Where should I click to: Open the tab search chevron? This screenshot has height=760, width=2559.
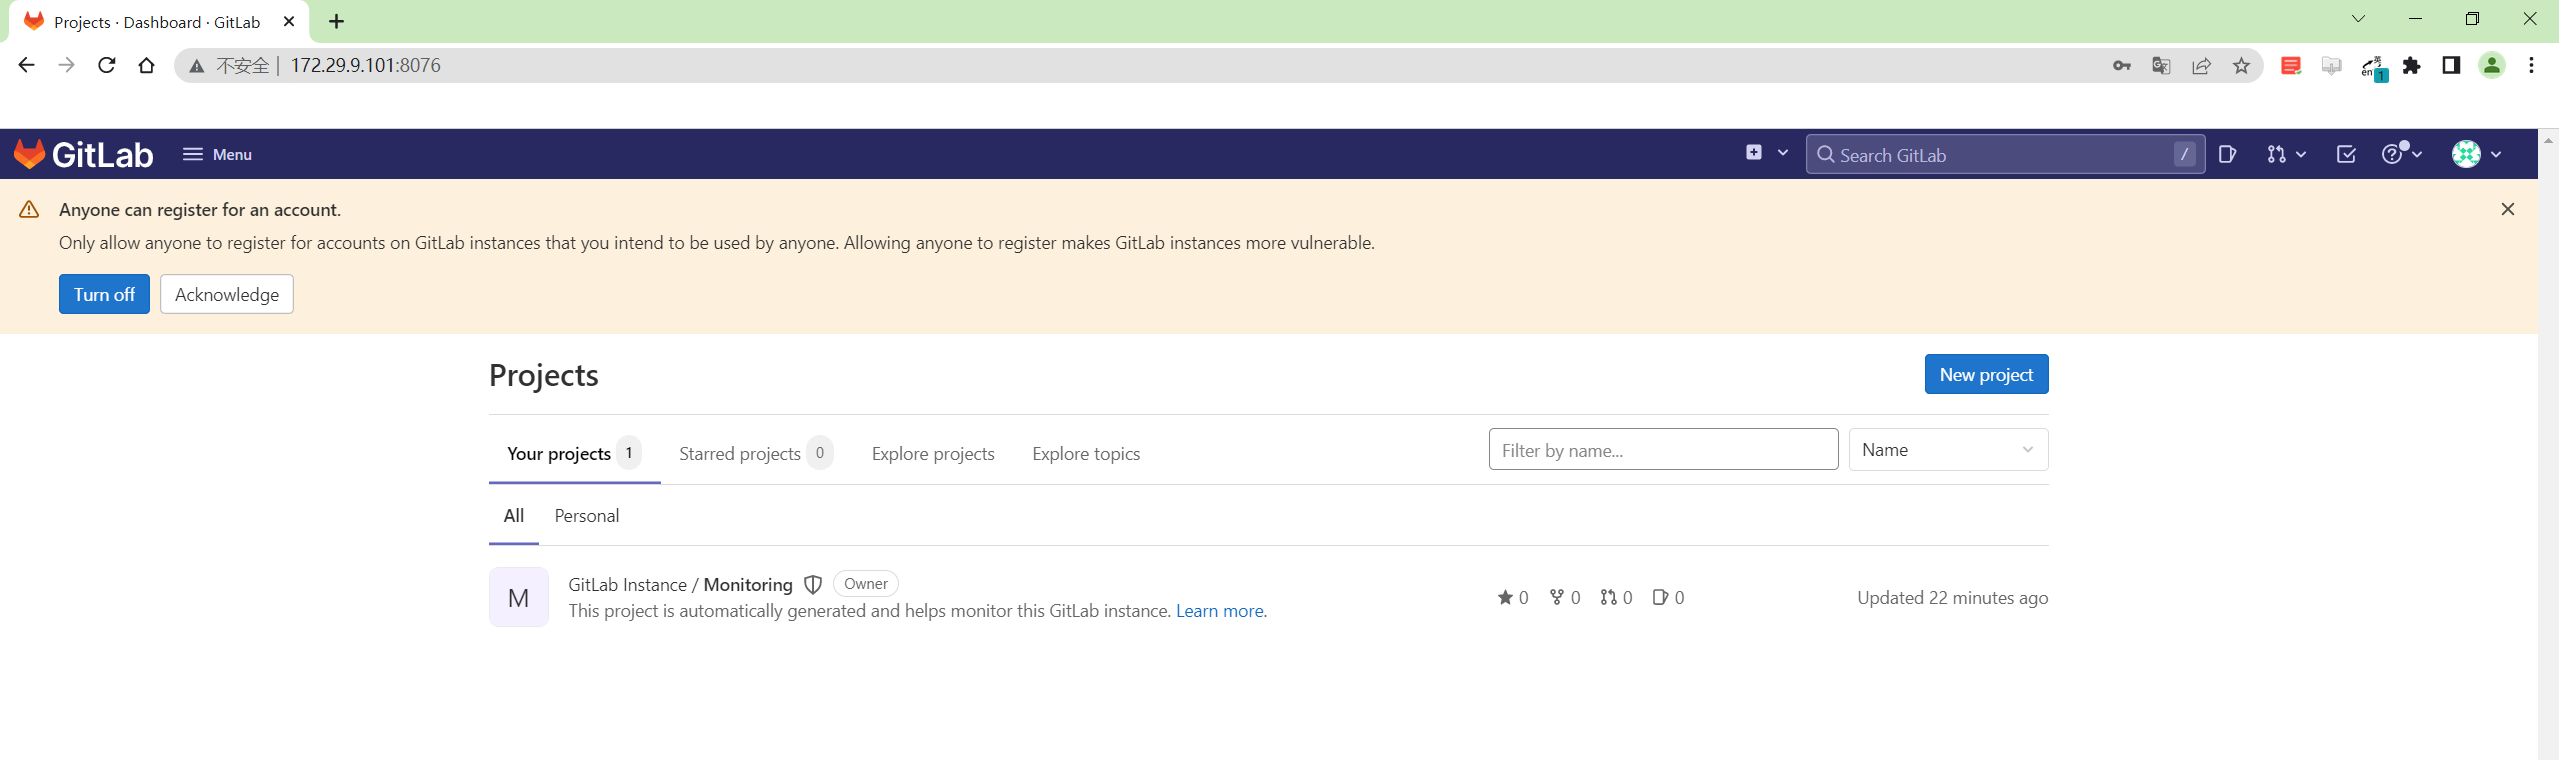(2358, 19)
